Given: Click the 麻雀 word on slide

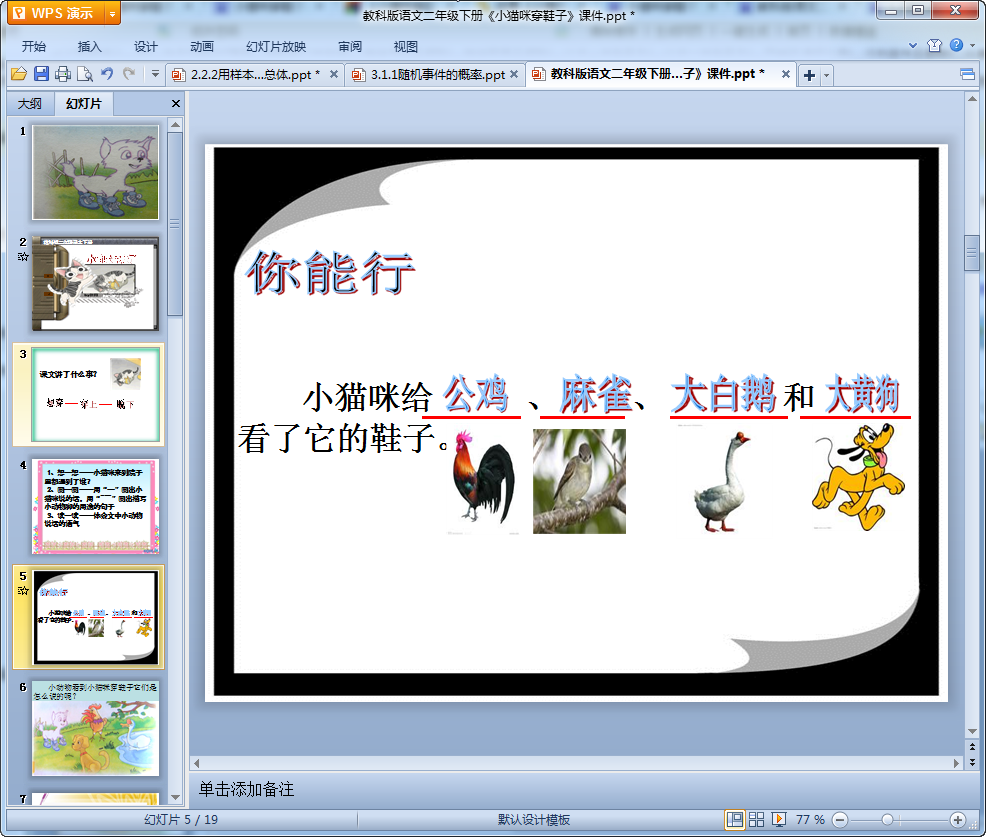Looking at the screenshot, I should 595,394.
